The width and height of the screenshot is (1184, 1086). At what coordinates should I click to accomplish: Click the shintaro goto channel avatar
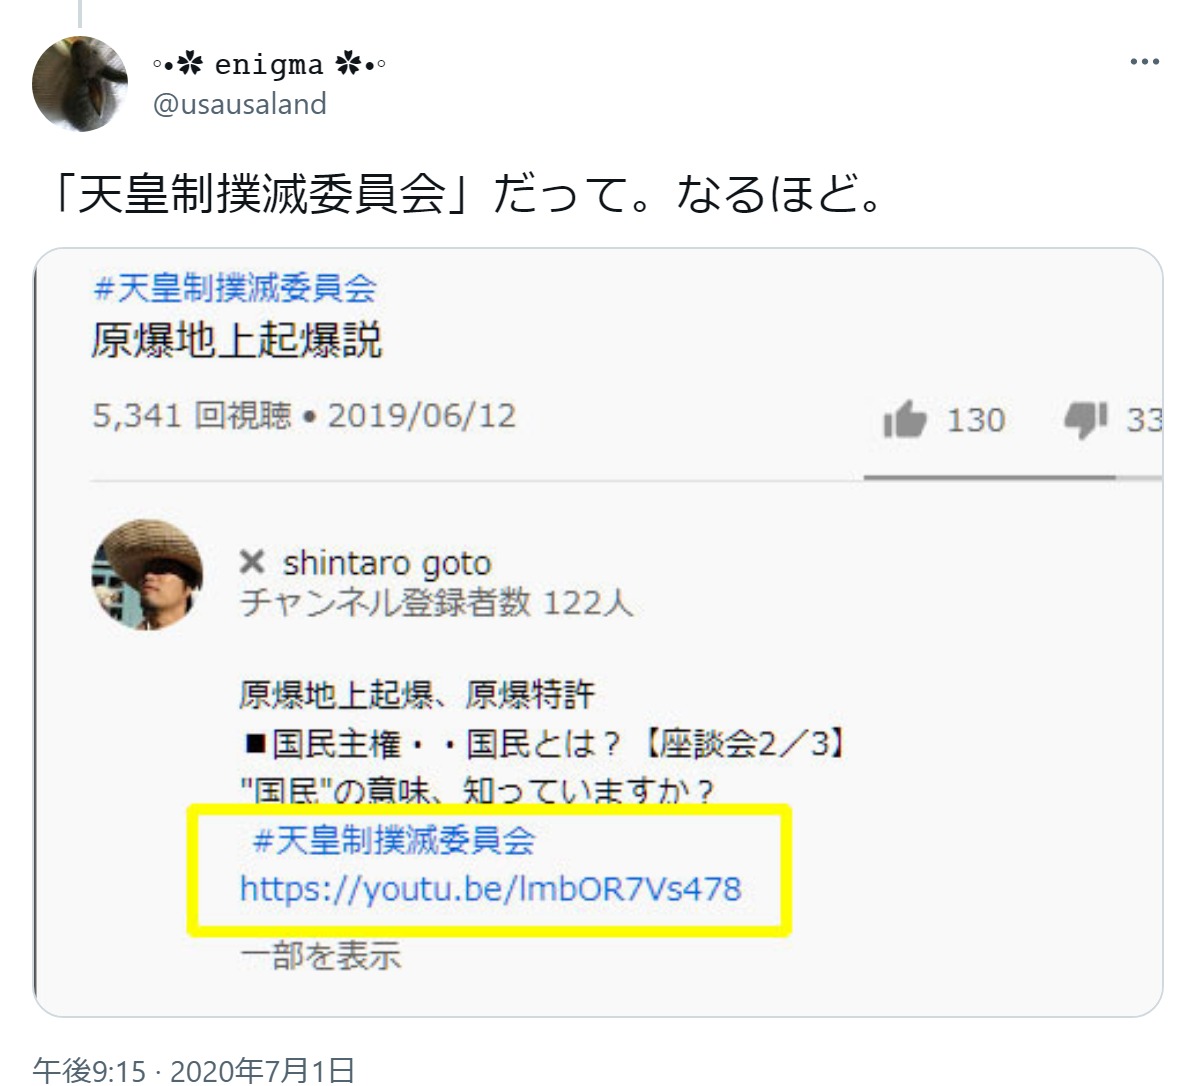147,574
